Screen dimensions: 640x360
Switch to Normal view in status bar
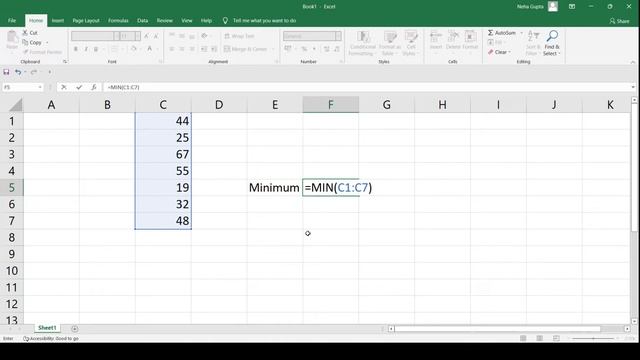tap(523, 338)
